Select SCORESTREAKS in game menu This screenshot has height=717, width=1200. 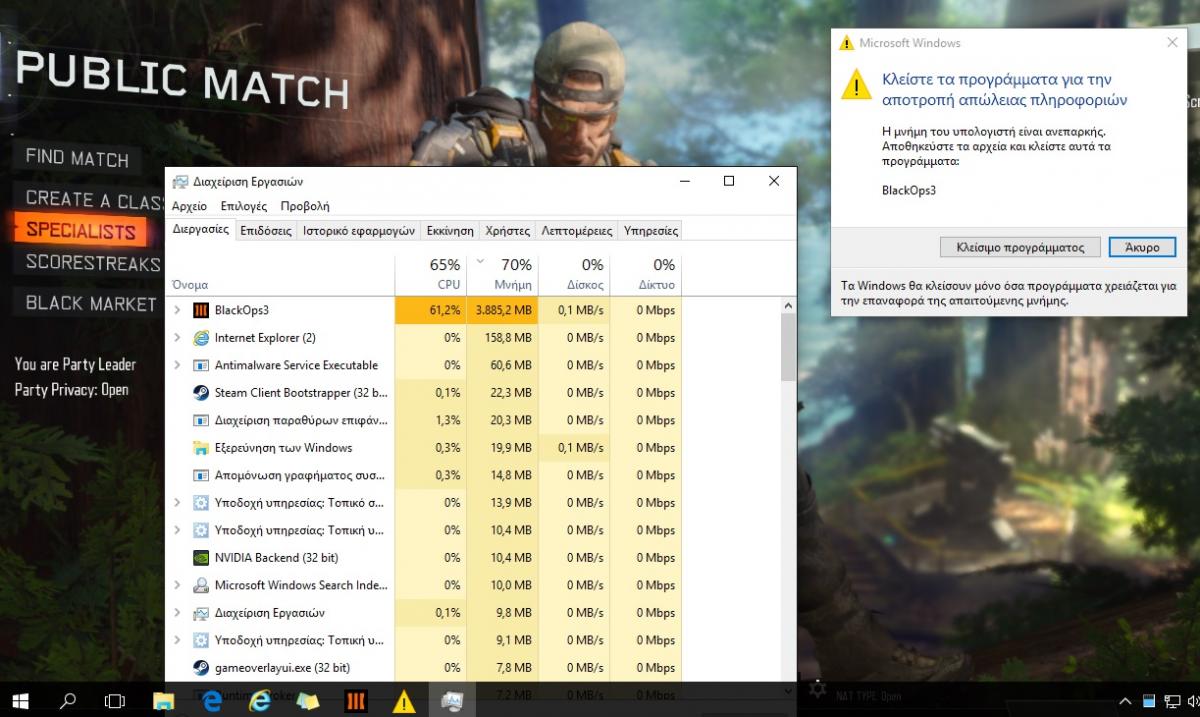93,263
